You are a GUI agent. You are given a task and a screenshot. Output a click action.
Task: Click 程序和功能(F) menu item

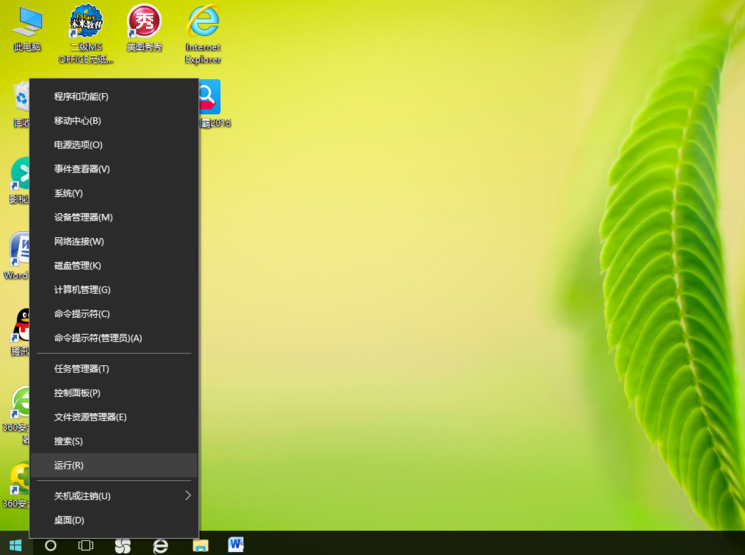click(81, 97)
